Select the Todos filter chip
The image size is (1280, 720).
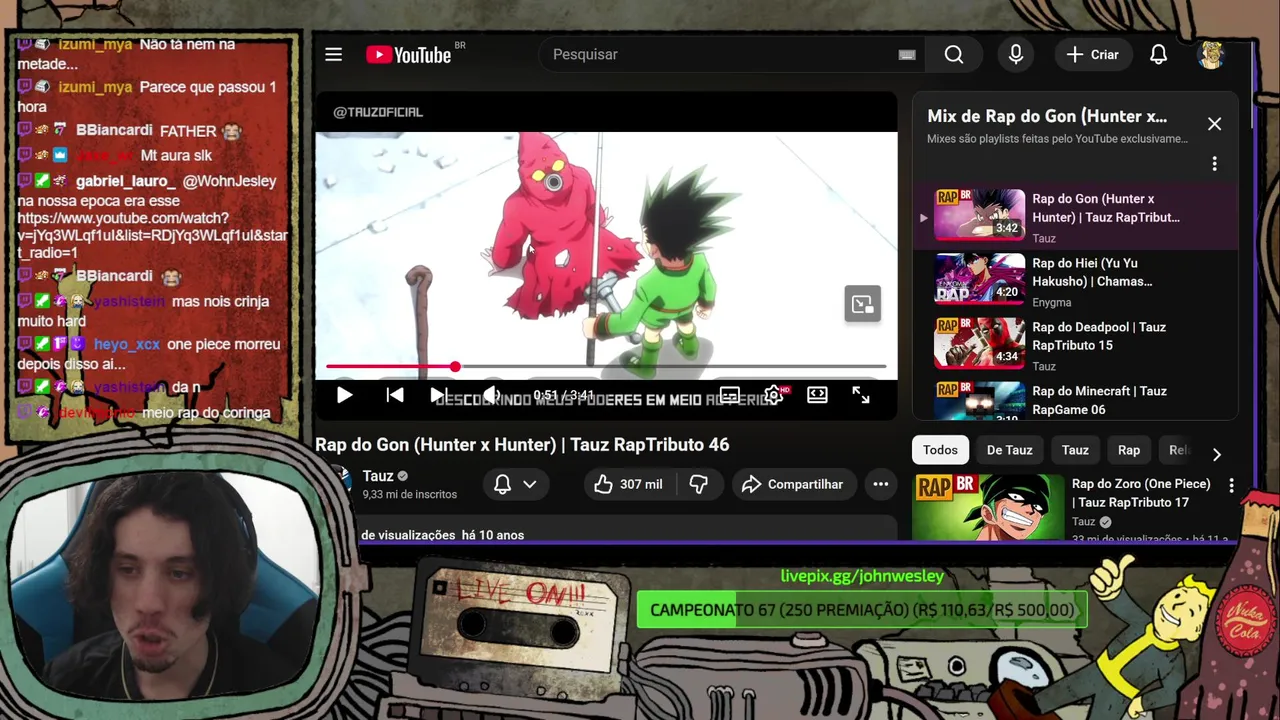[x=940, y=450]
